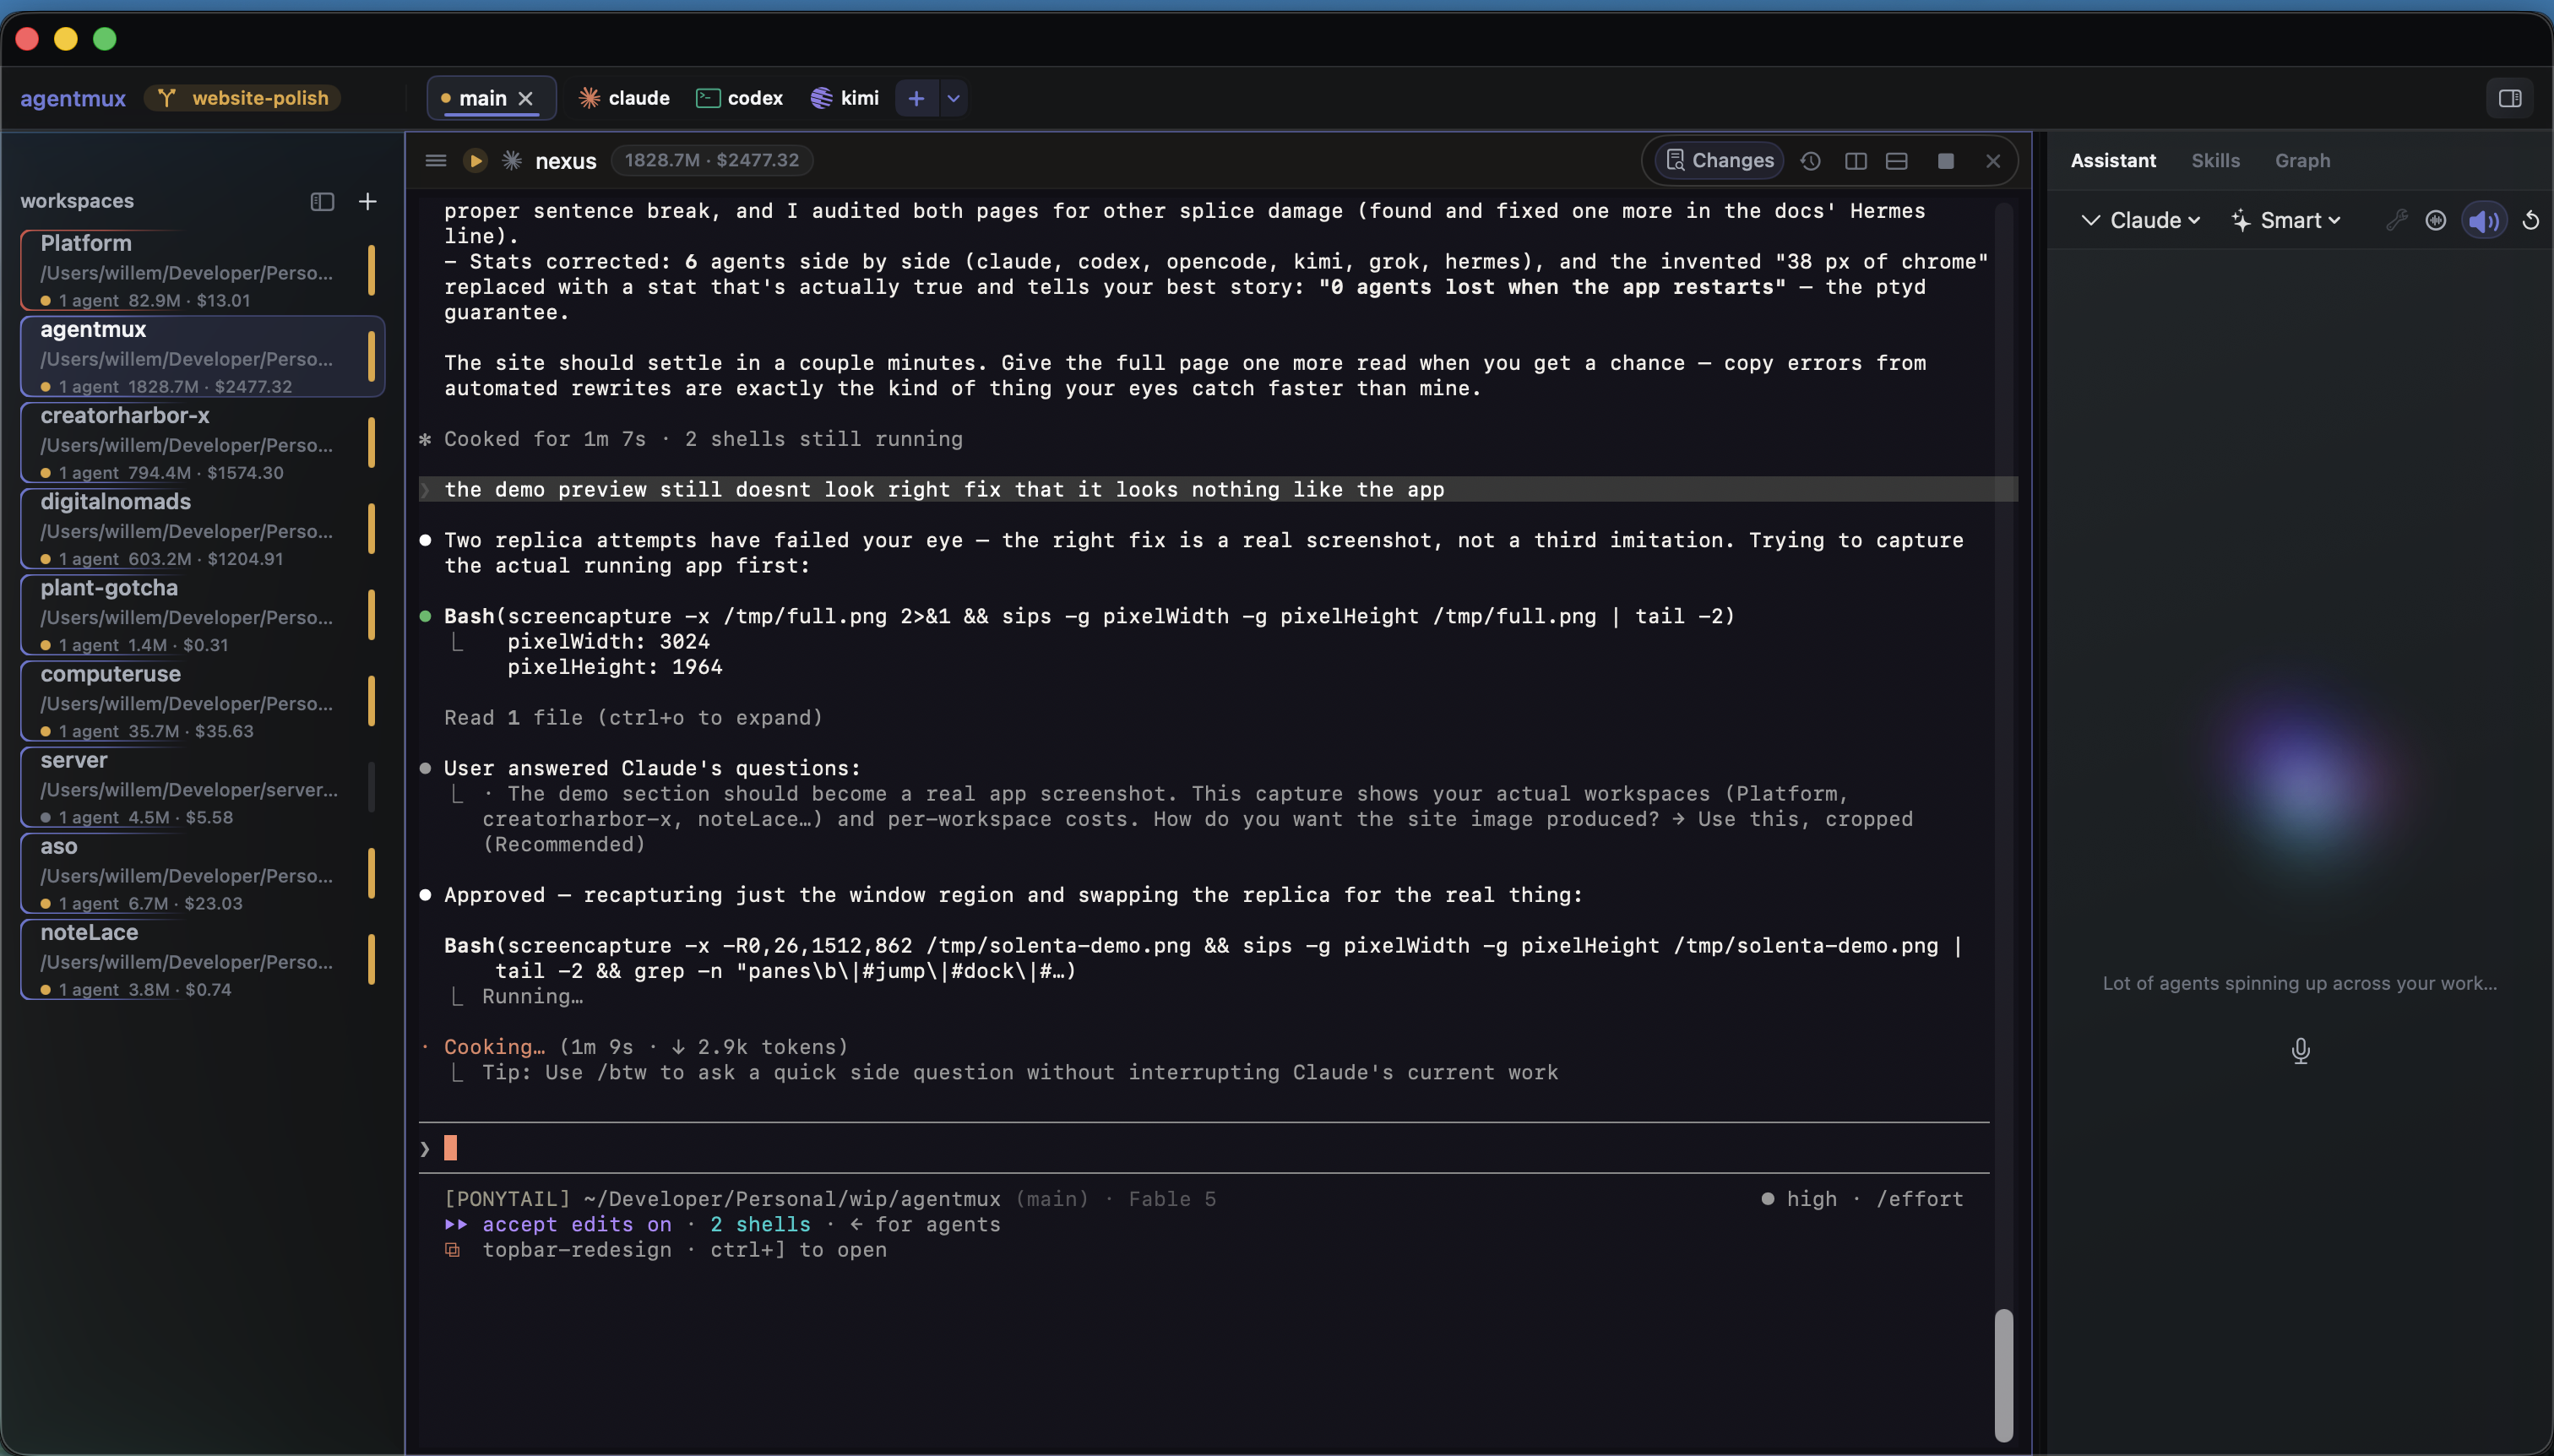Open the Claude model dropdown
The width and height of the screenshot is (2554, 1456).
pos(2155,220)
